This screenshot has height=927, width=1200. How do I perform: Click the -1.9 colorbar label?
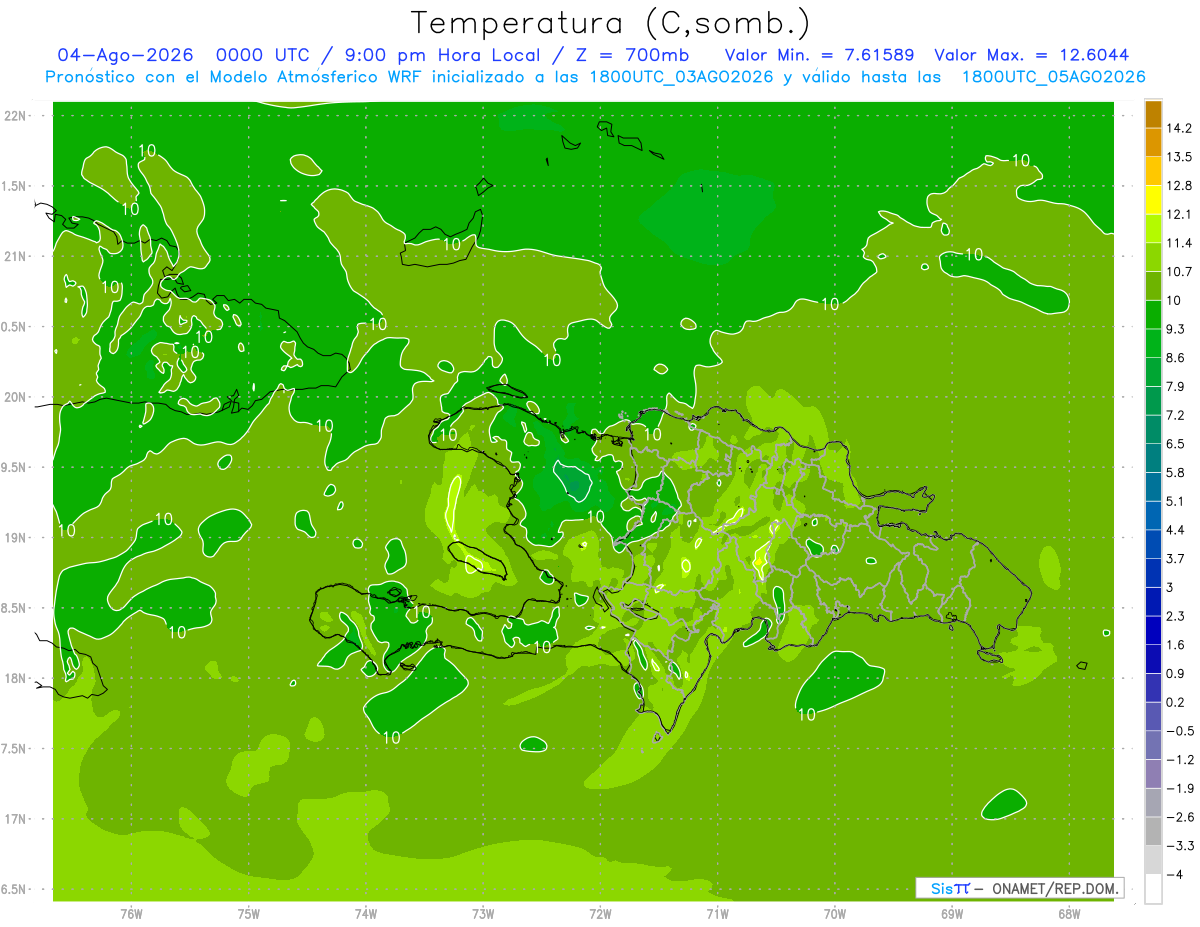[1179, 789]
